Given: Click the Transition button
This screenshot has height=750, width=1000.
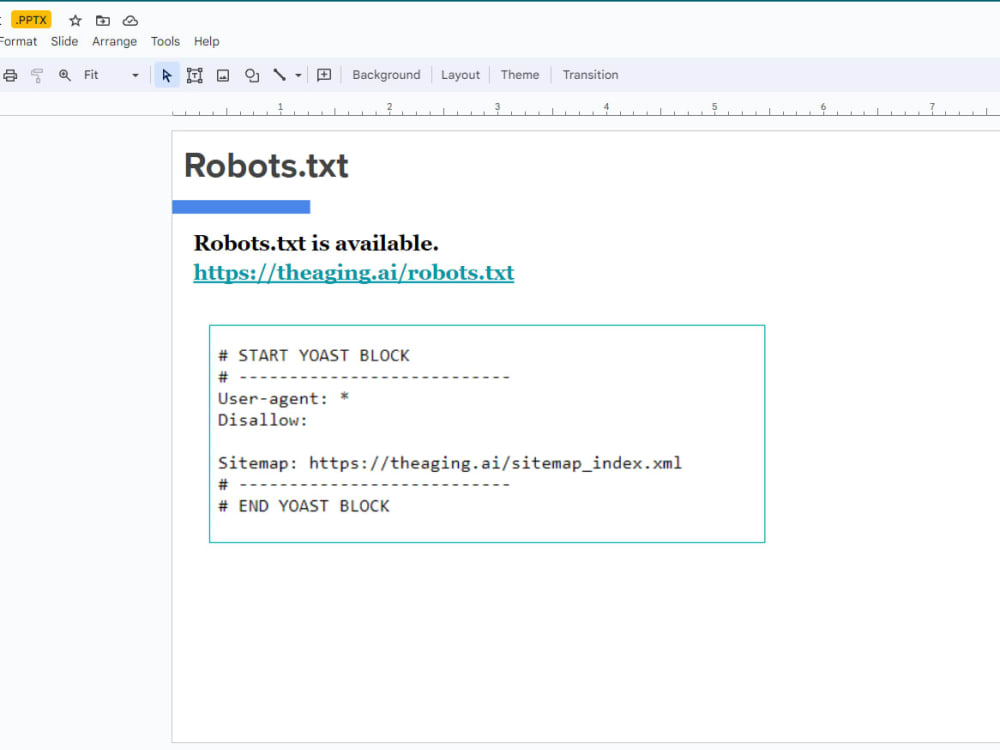Looking at the screenshot, I should click(591, 75).
